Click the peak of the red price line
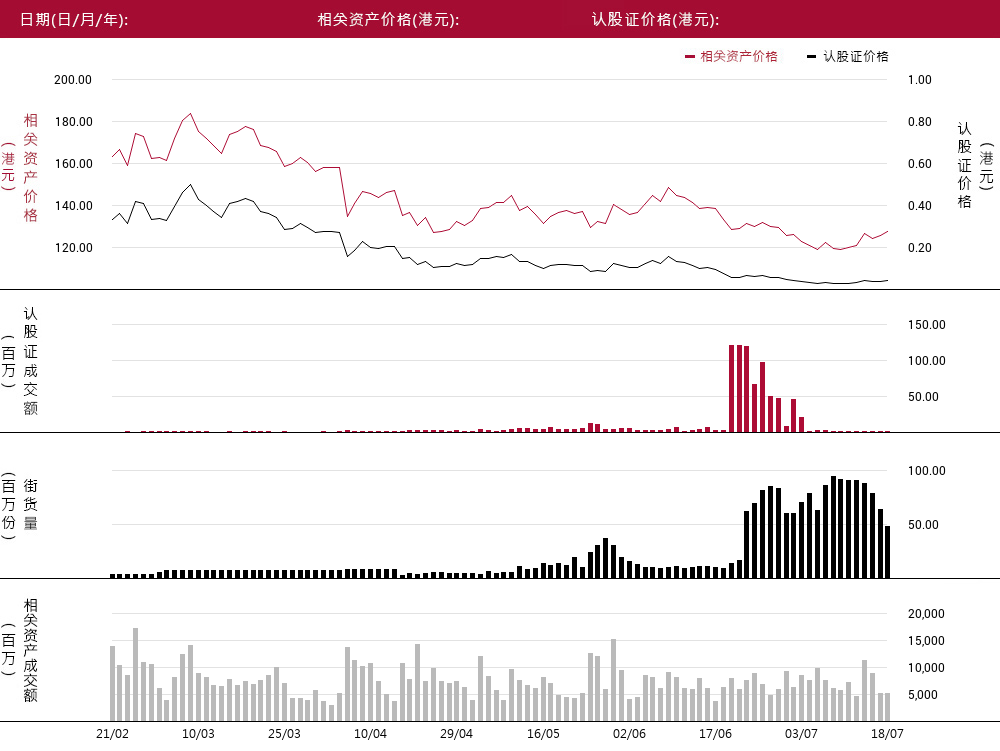 pyautogui.click(x=190, y=114)
